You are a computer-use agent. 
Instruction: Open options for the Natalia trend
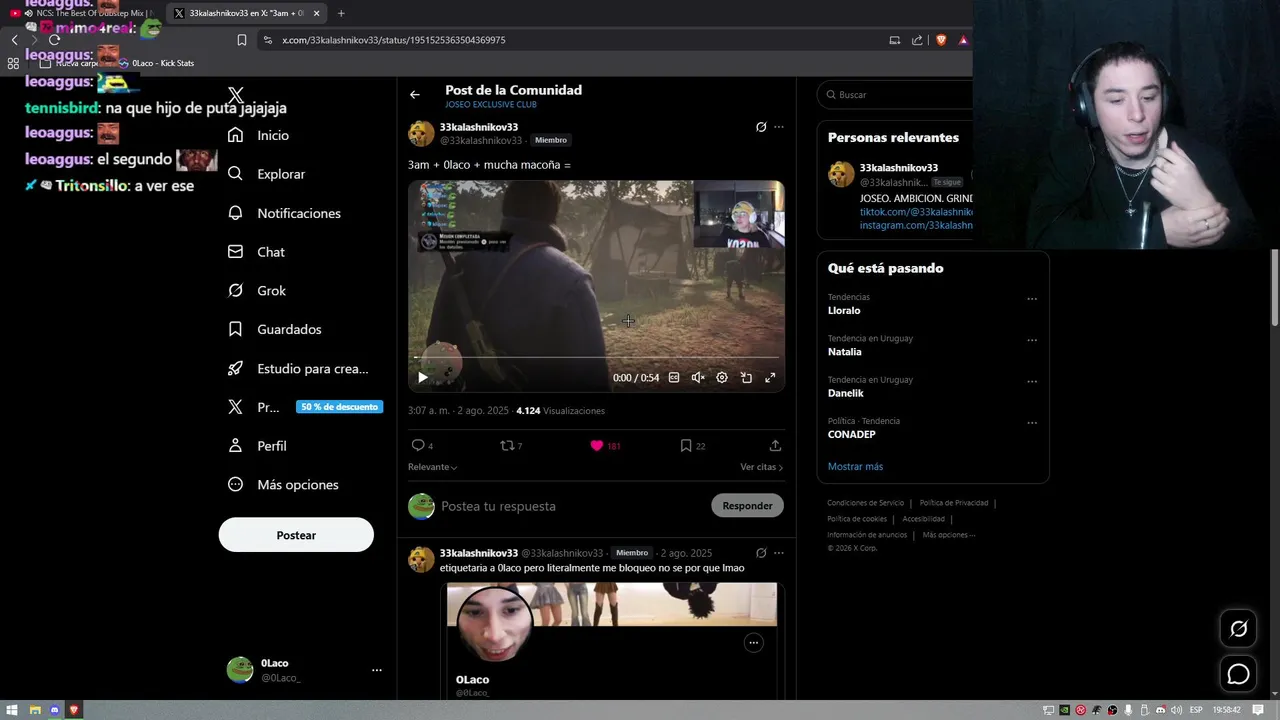(x=1032, y=340)
